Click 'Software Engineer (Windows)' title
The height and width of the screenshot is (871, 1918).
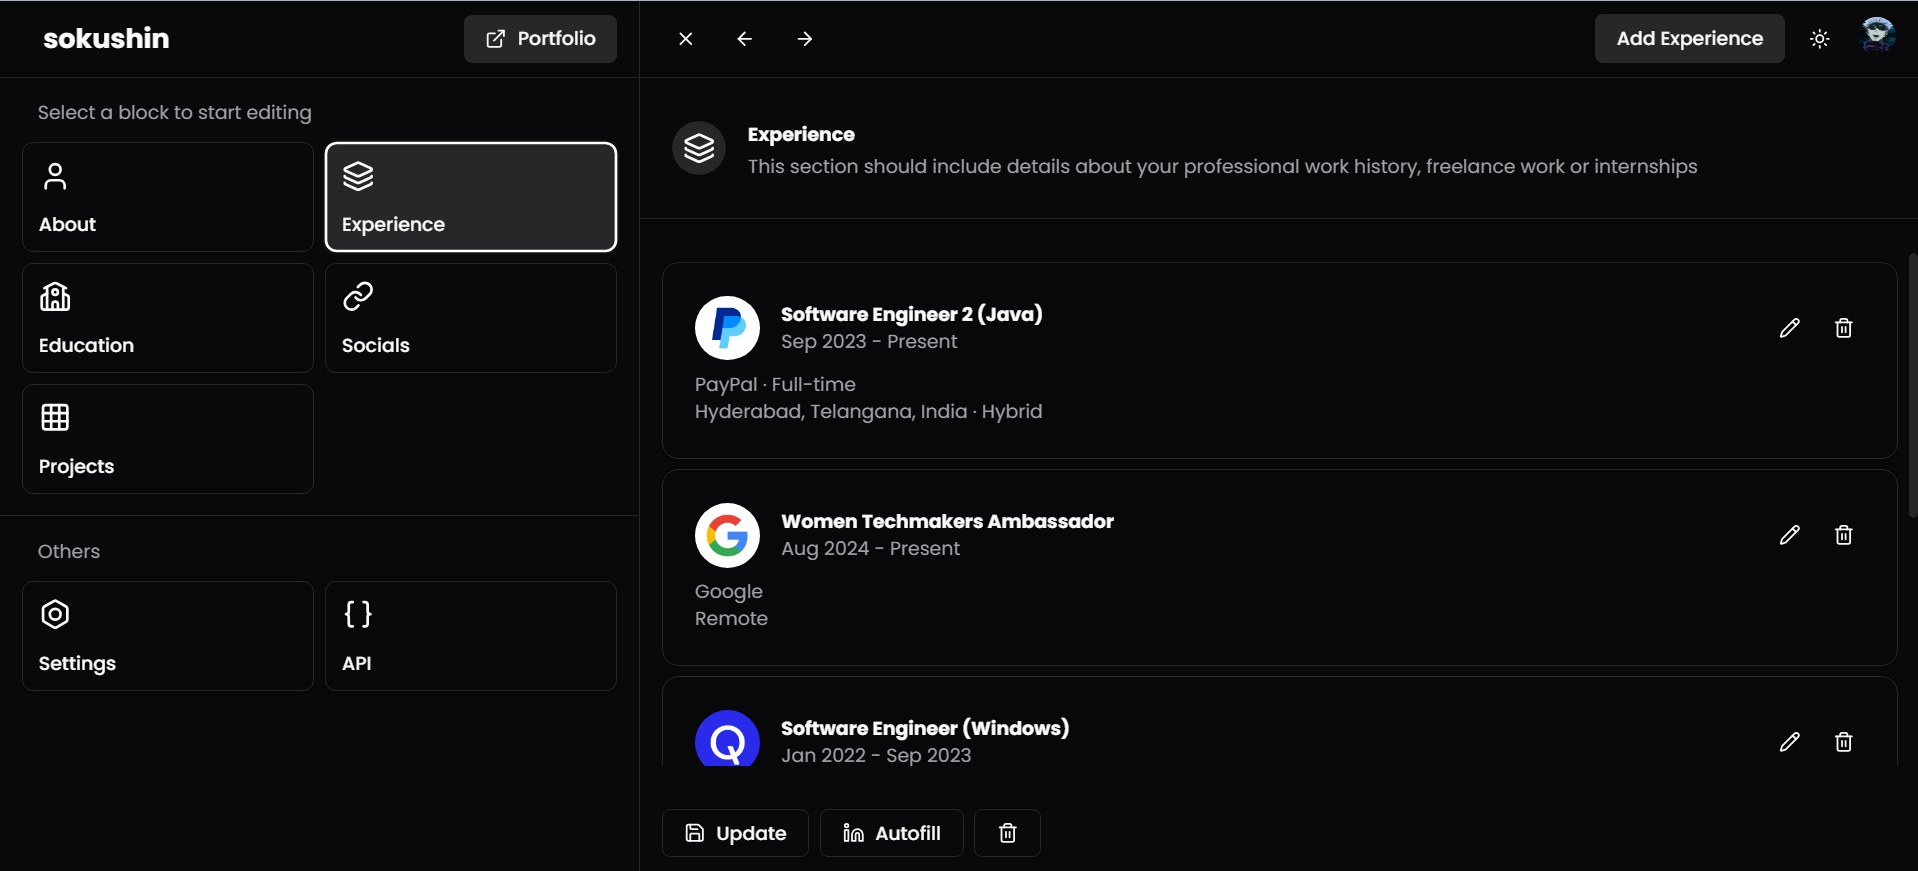(x=925, y=728)
